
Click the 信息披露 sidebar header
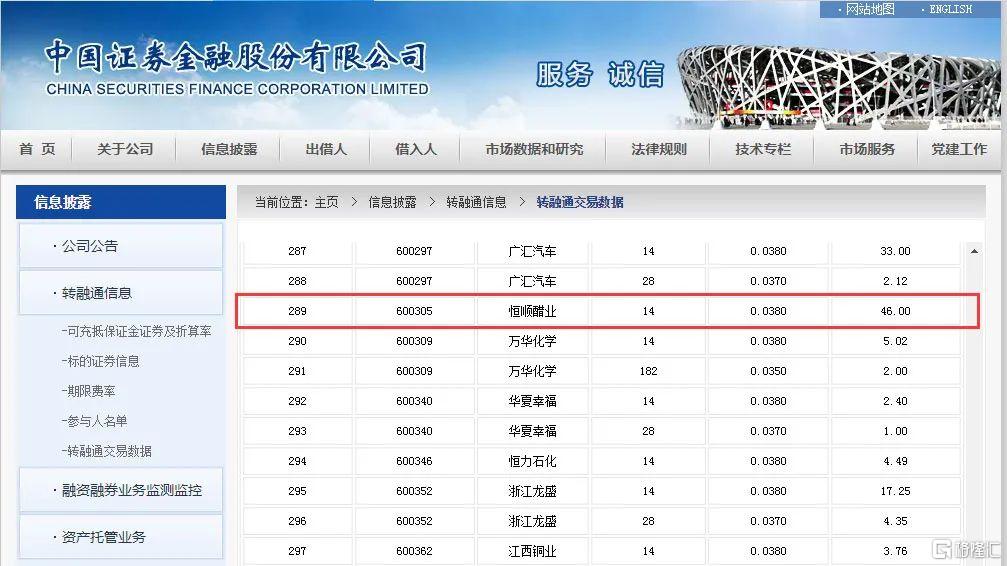point(121,202)
